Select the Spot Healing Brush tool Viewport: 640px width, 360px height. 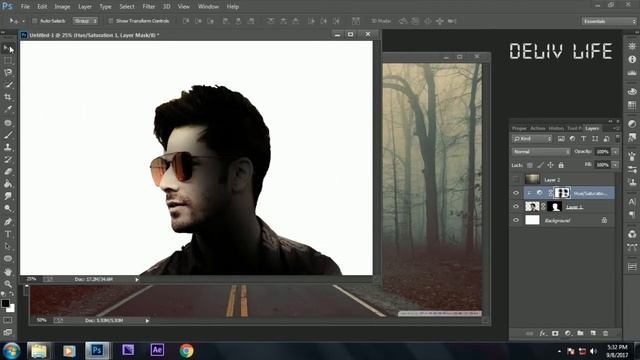click(x=8, y=122)
